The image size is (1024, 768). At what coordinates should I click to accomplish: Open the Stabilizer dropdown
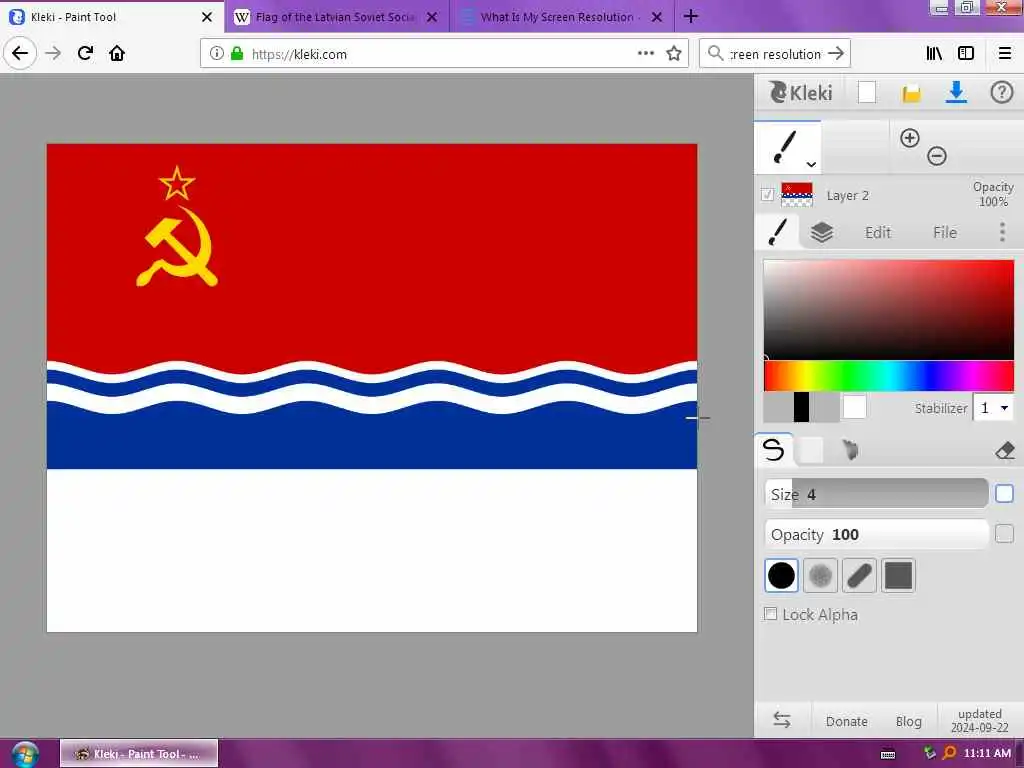coord(993,408)
